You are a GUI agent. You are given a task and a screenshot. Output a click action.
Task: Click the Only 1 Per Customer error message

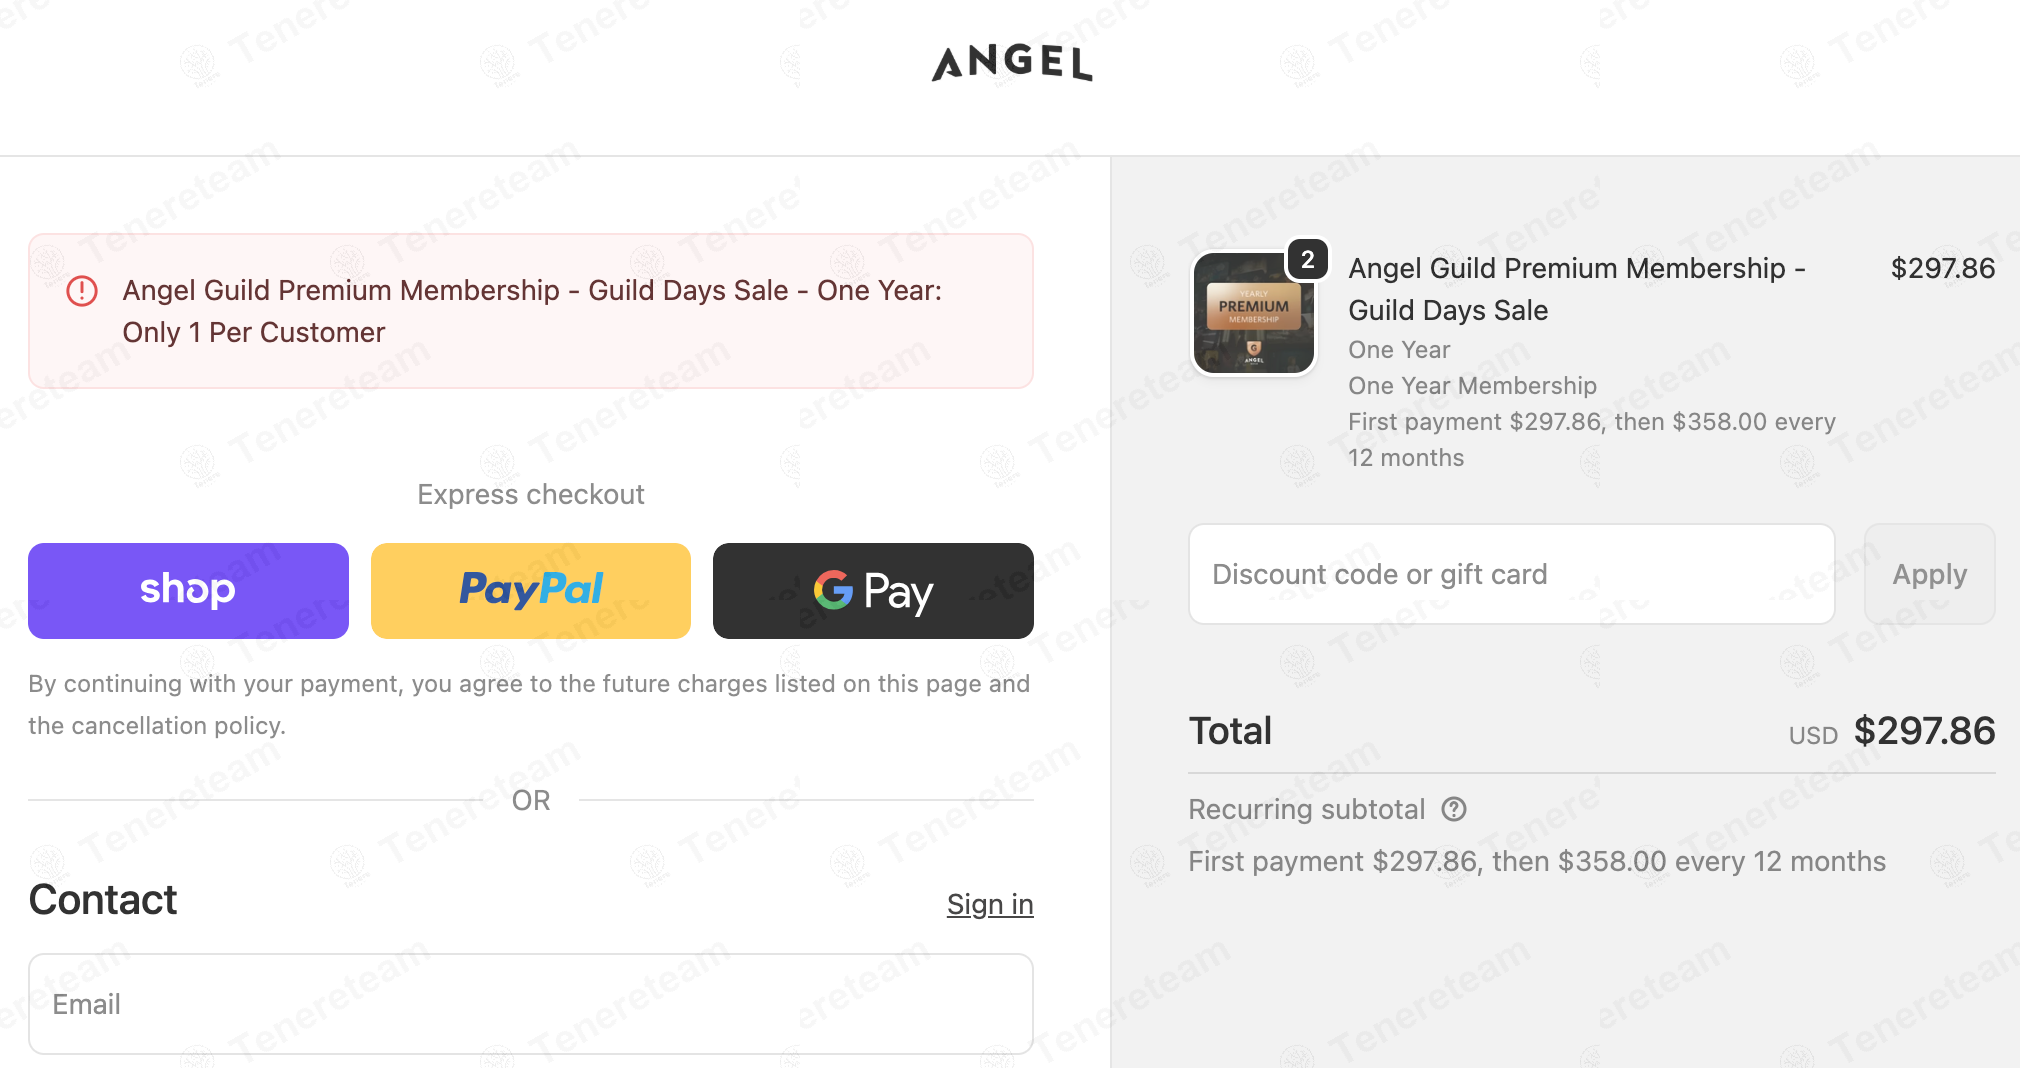(x=532, y=311)
